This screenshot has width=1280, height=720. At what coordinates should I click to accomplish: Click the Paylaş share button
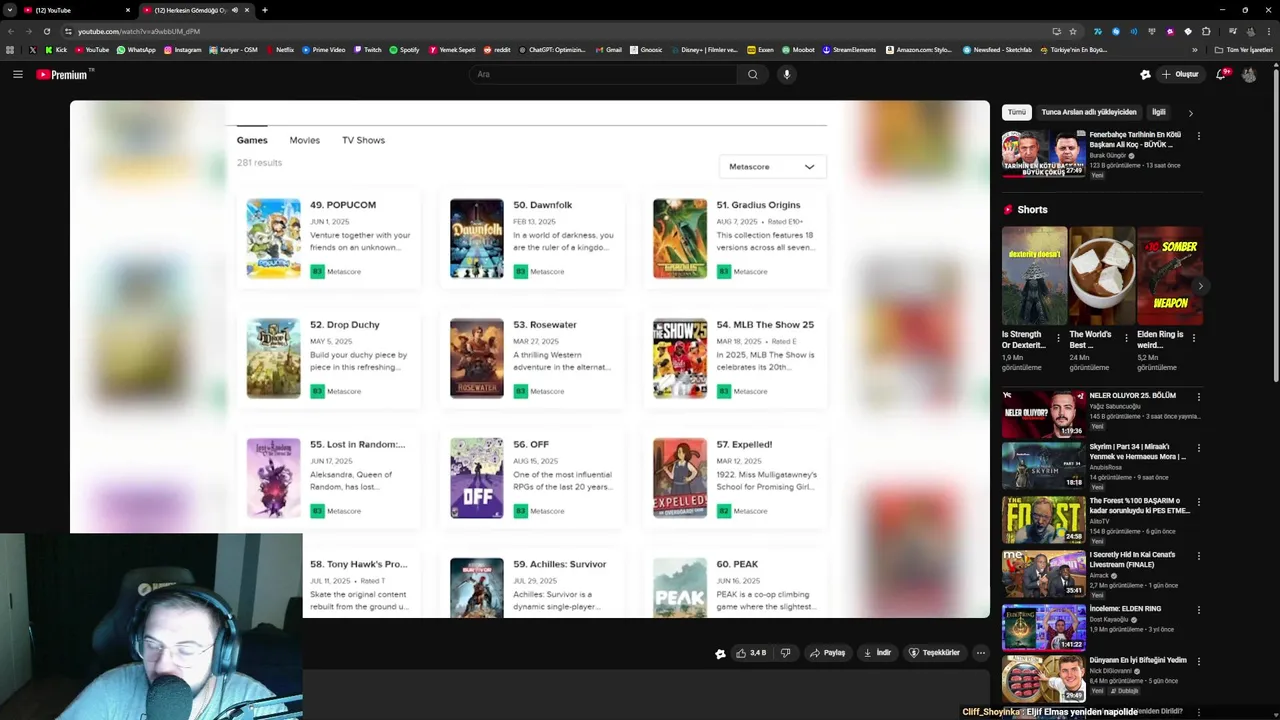click(x=827, y=653)
